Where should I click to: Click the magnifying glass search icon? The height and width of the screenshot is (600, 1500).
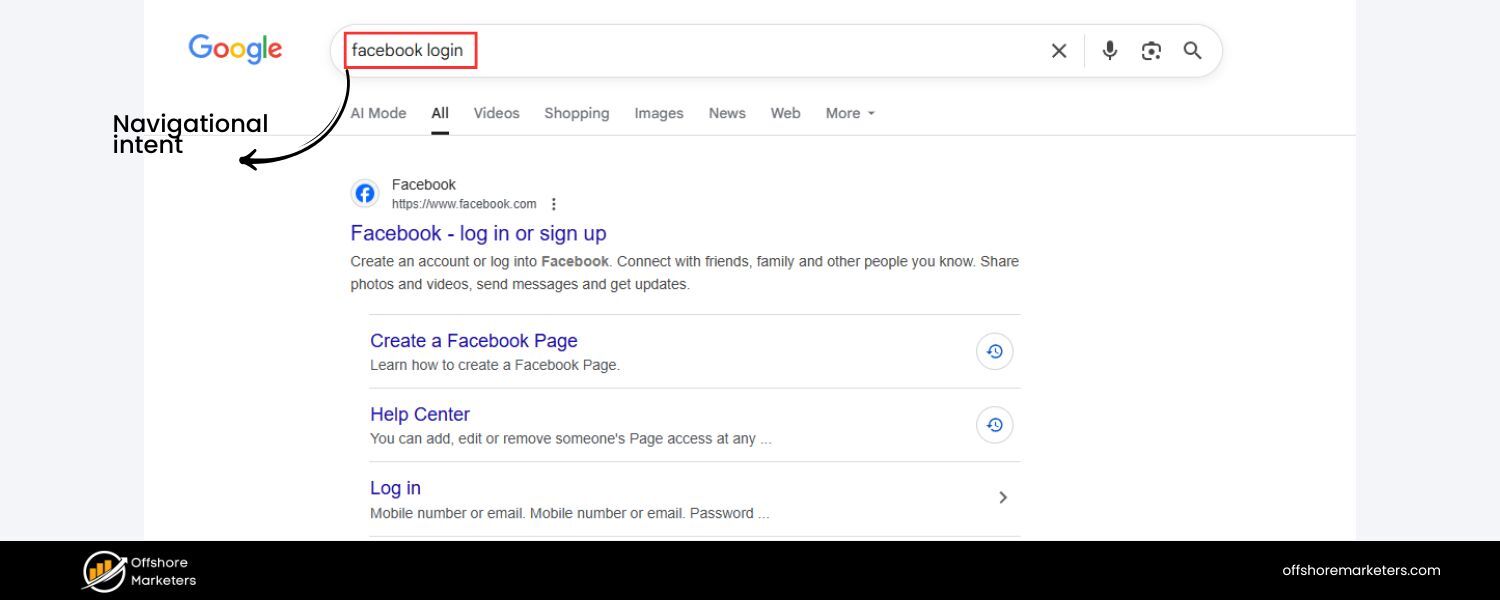[1192, 51]
